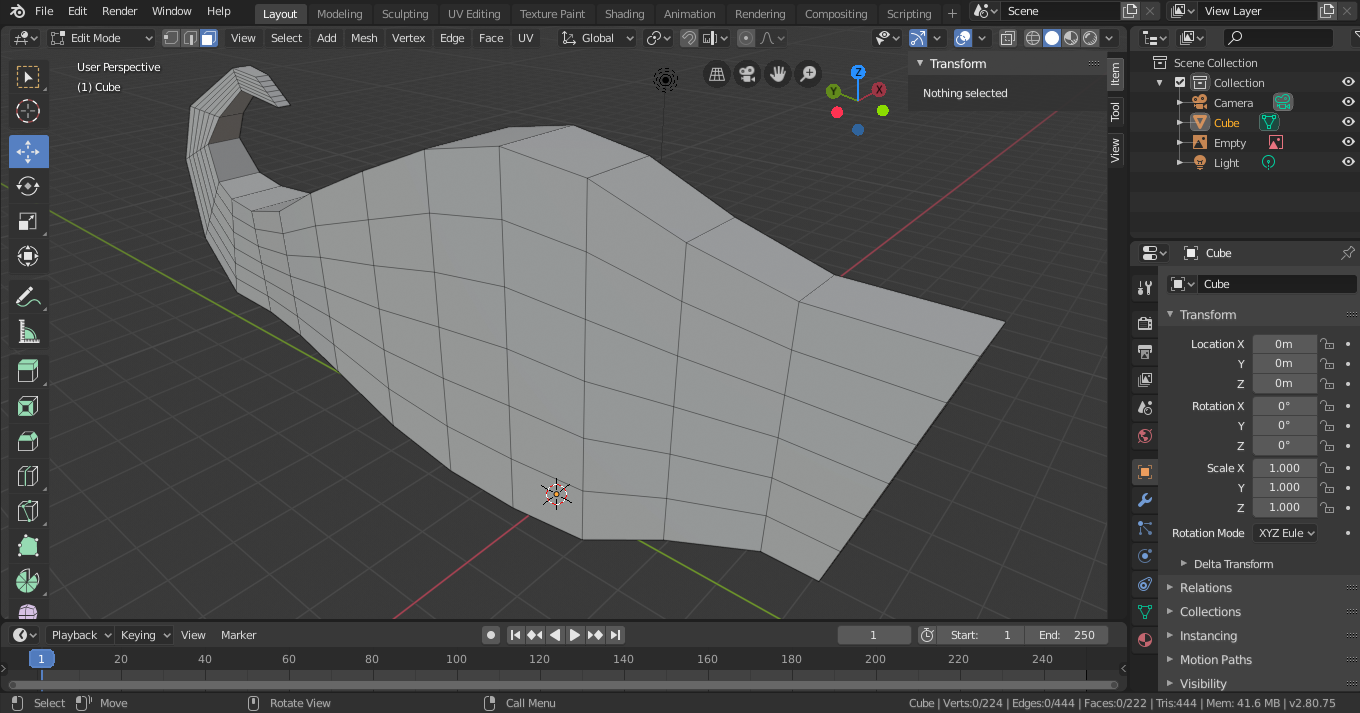Open the Mesh menu
The width and height of the screenshot is (1360, 713).
pos(364,38)
